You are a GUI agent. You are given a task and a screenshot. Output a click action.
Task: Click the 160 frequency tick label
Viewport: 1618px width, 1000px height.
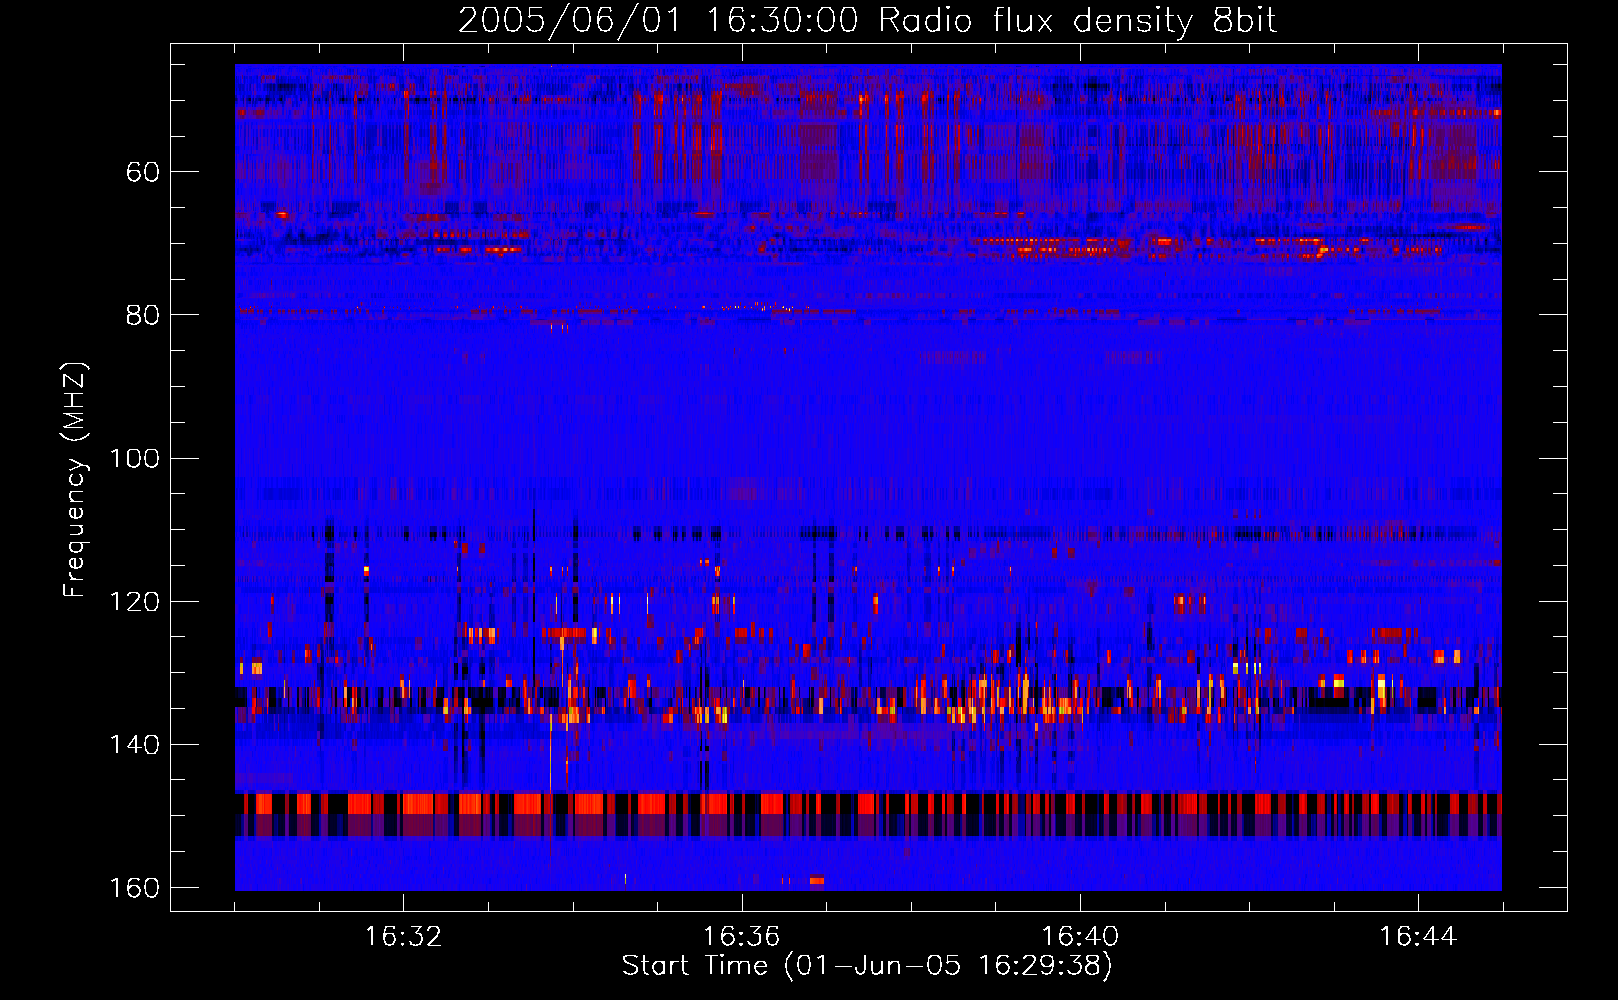(135, 888)
